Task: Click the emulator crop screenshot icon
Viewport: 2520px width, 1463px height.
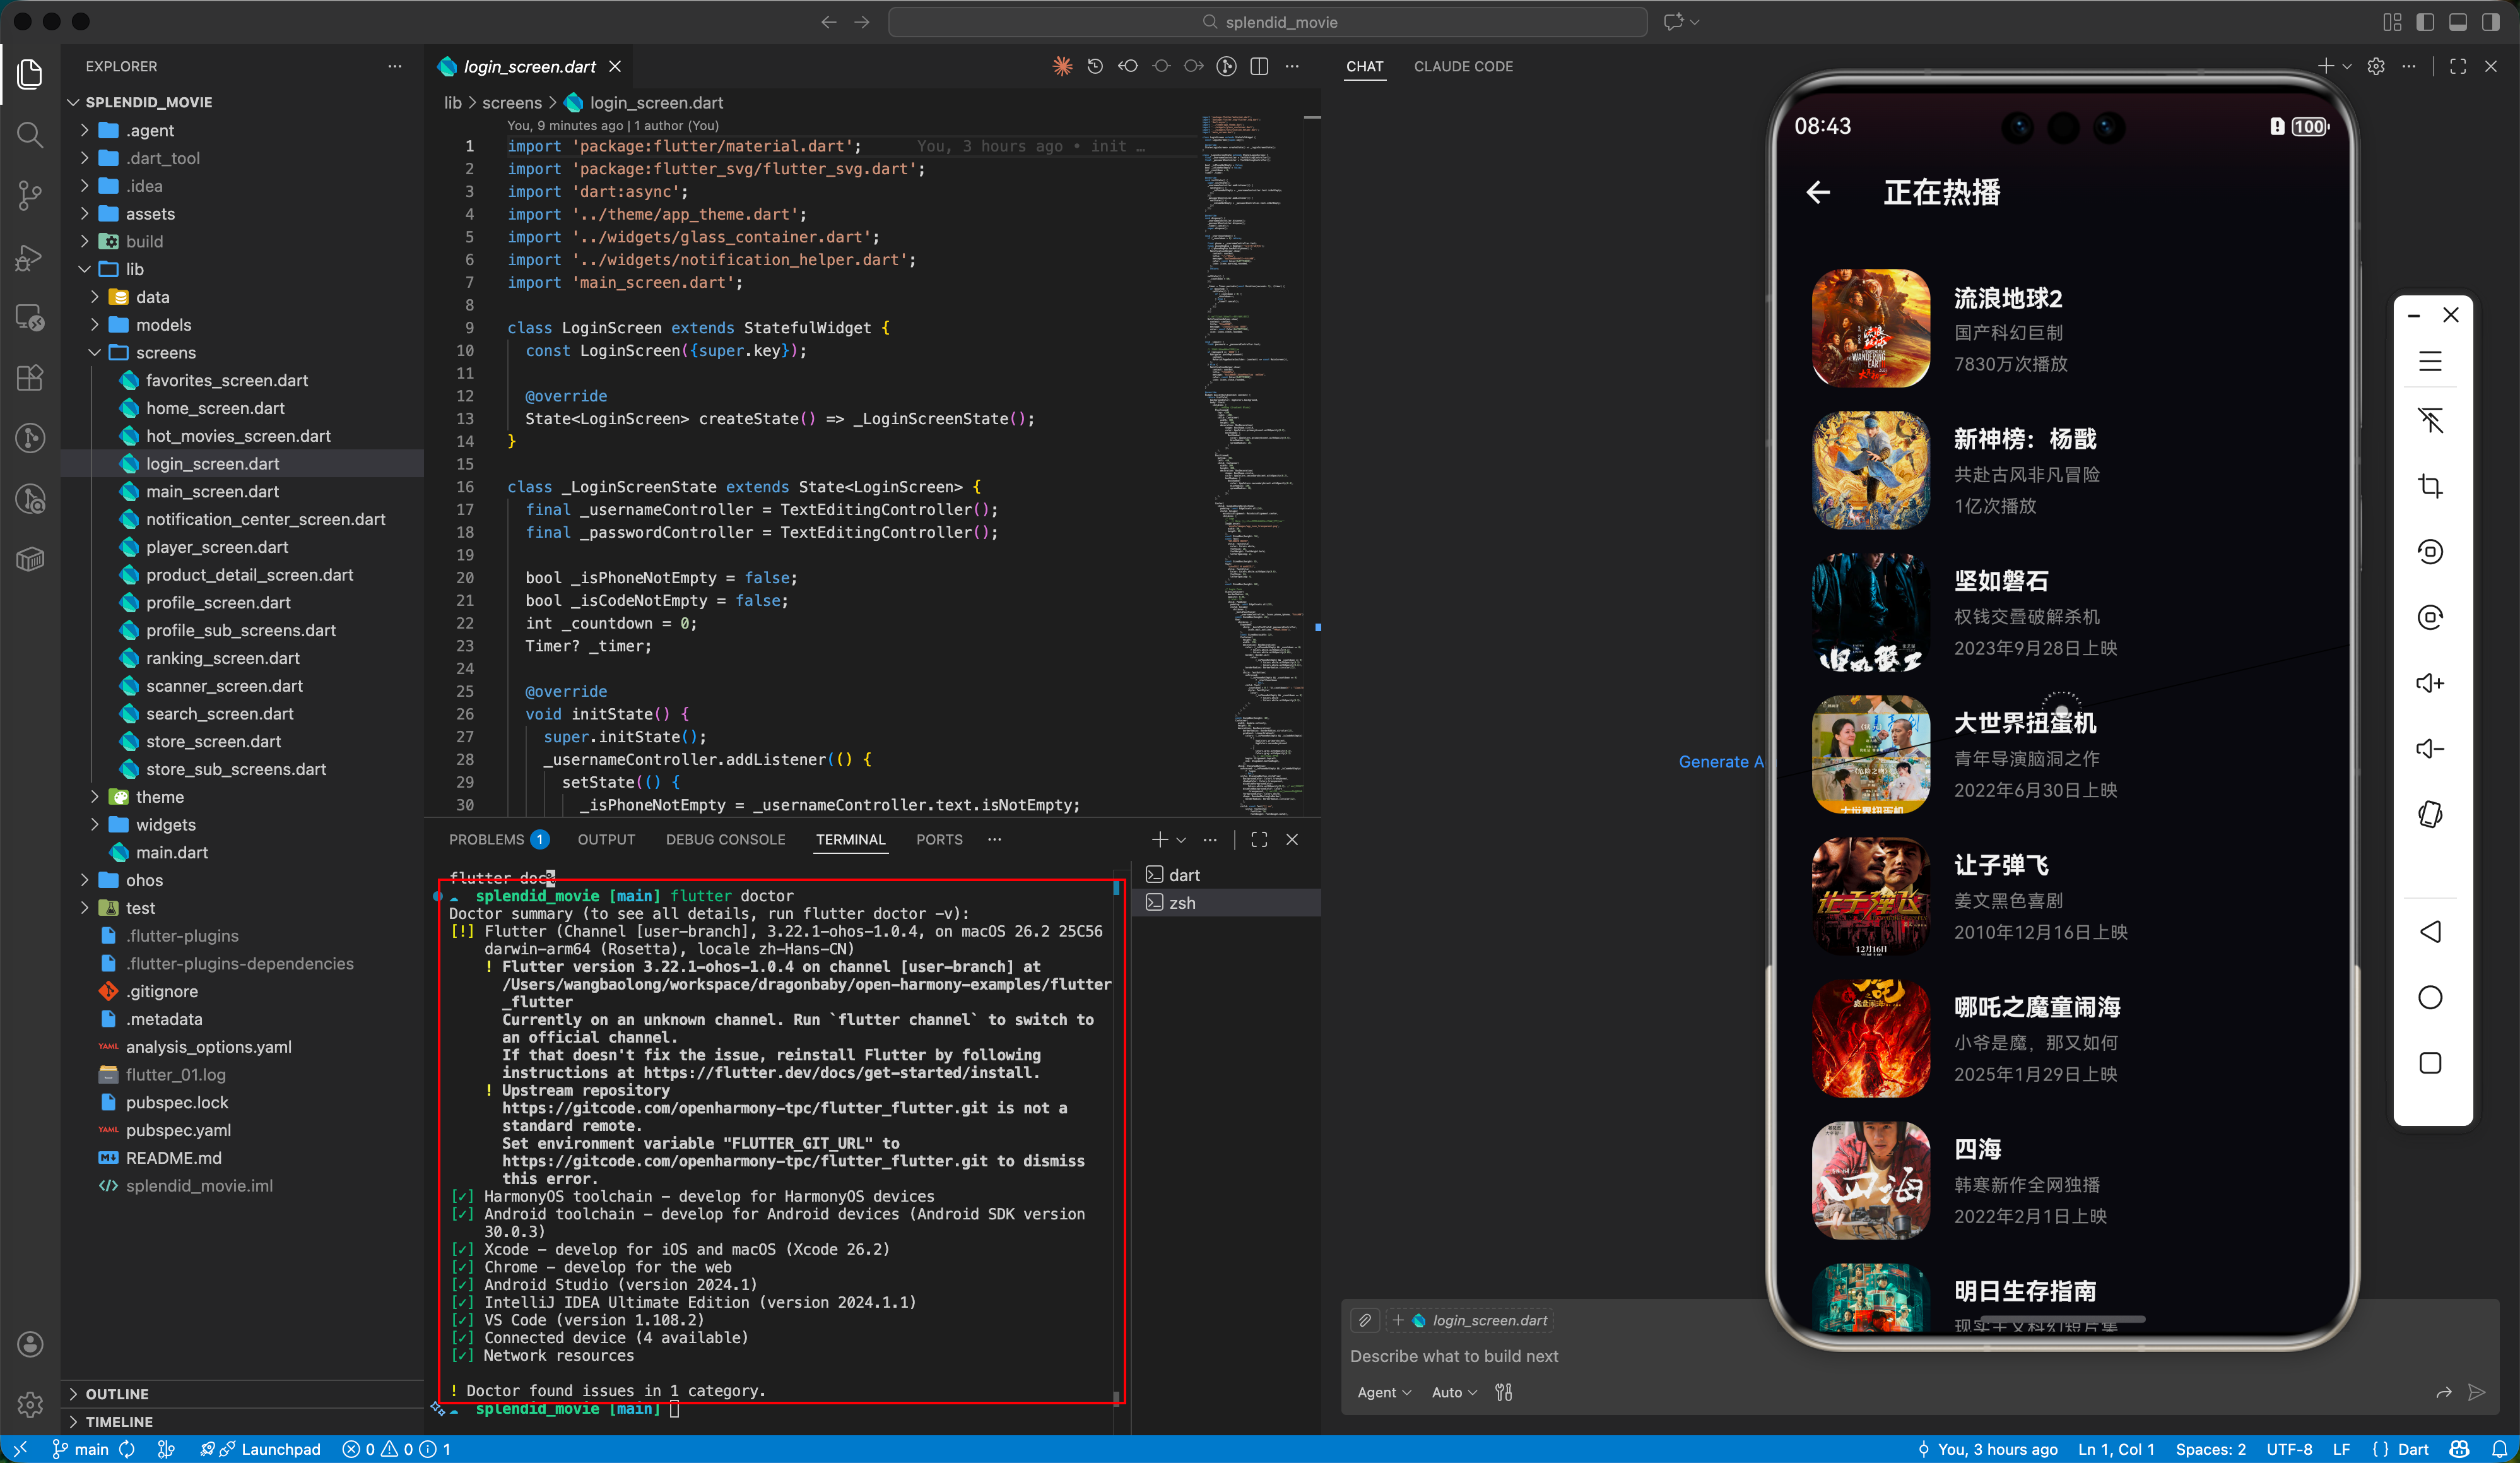Action: 2430,486
